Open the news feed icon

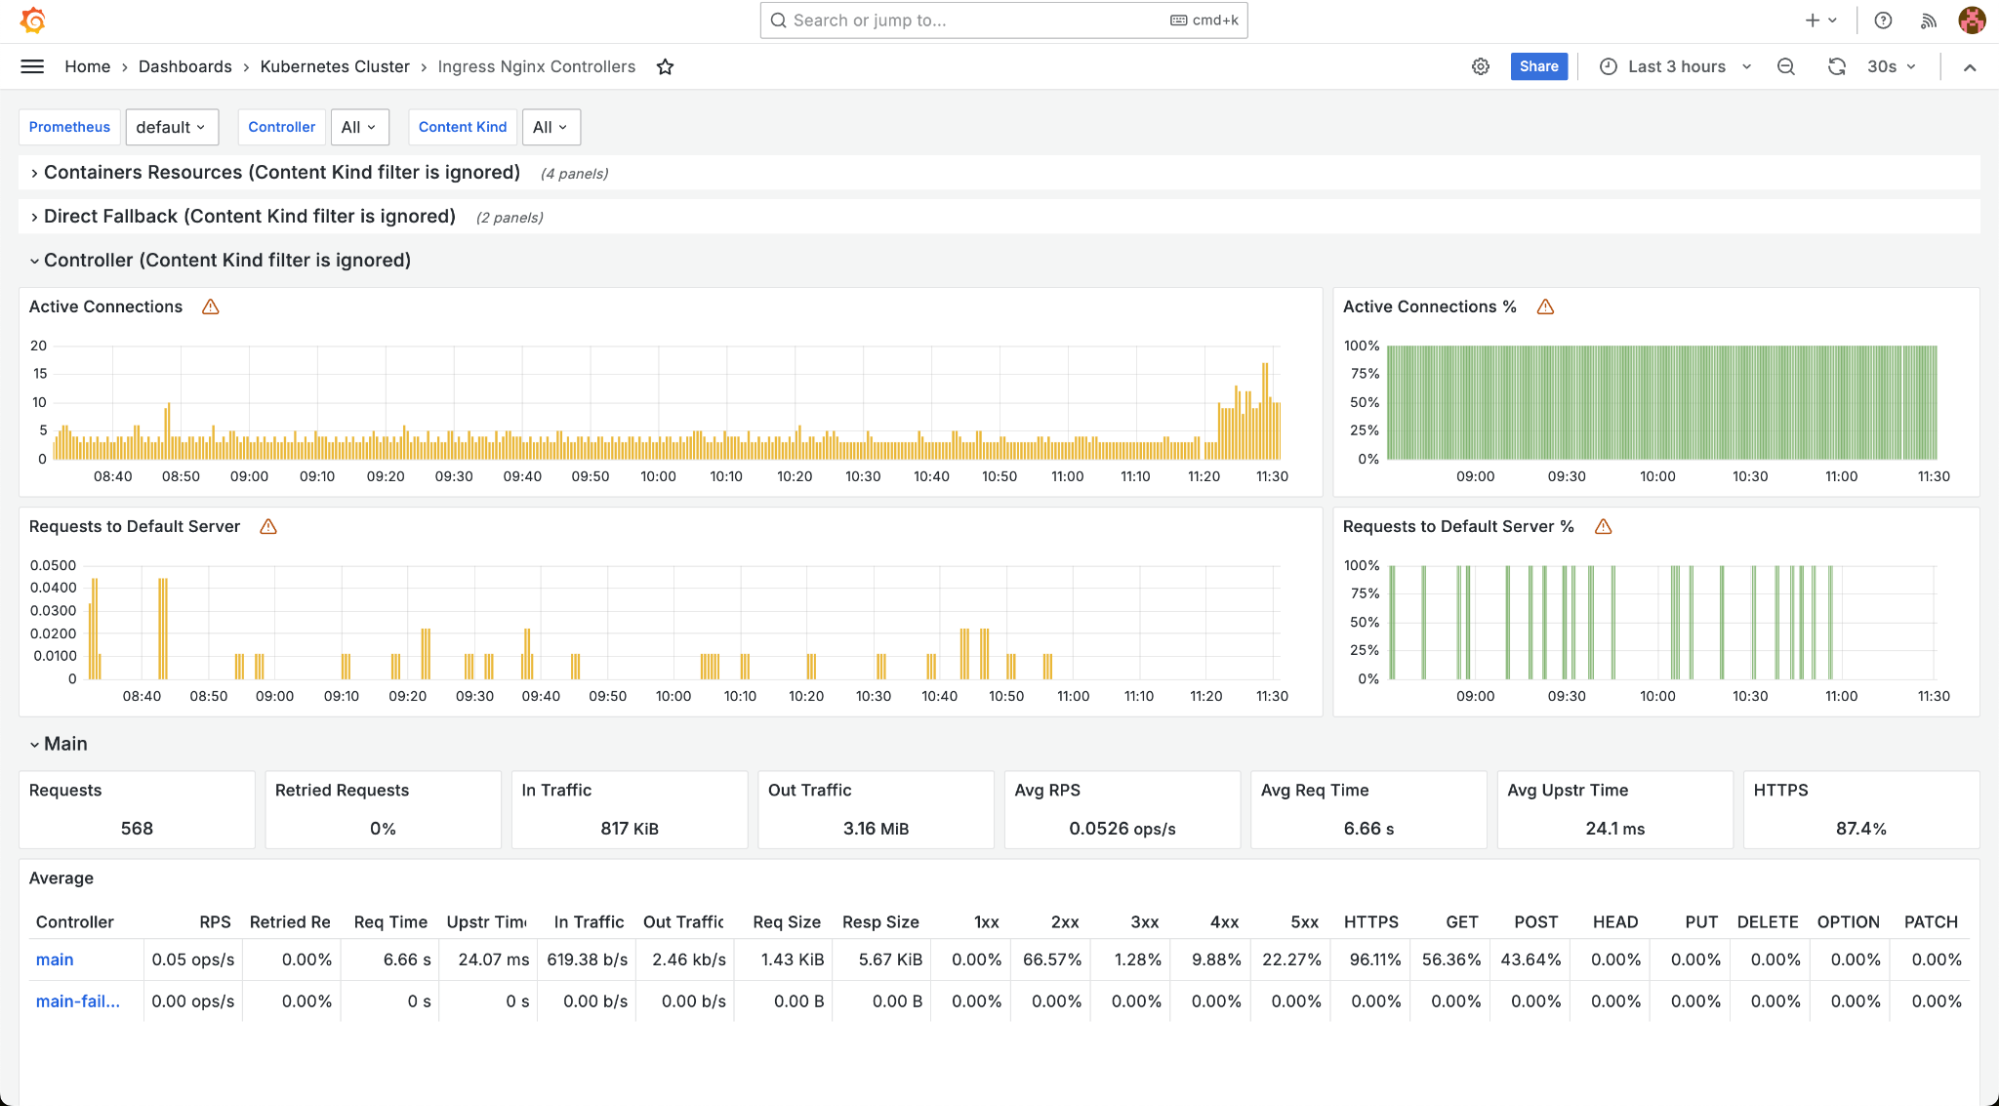[x=1928, y=20]
